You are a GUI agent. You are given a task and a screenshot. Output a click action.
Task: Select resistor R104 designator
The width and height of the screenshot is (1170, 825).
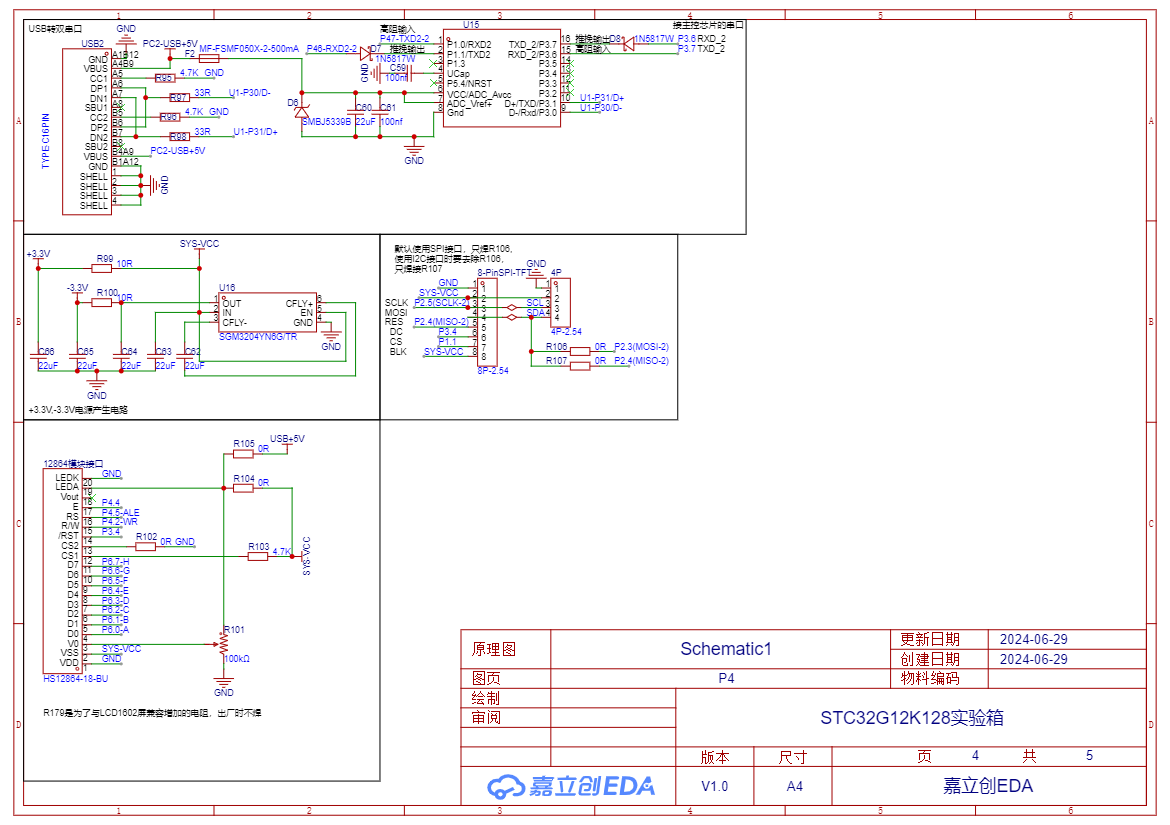coord(244,478)
